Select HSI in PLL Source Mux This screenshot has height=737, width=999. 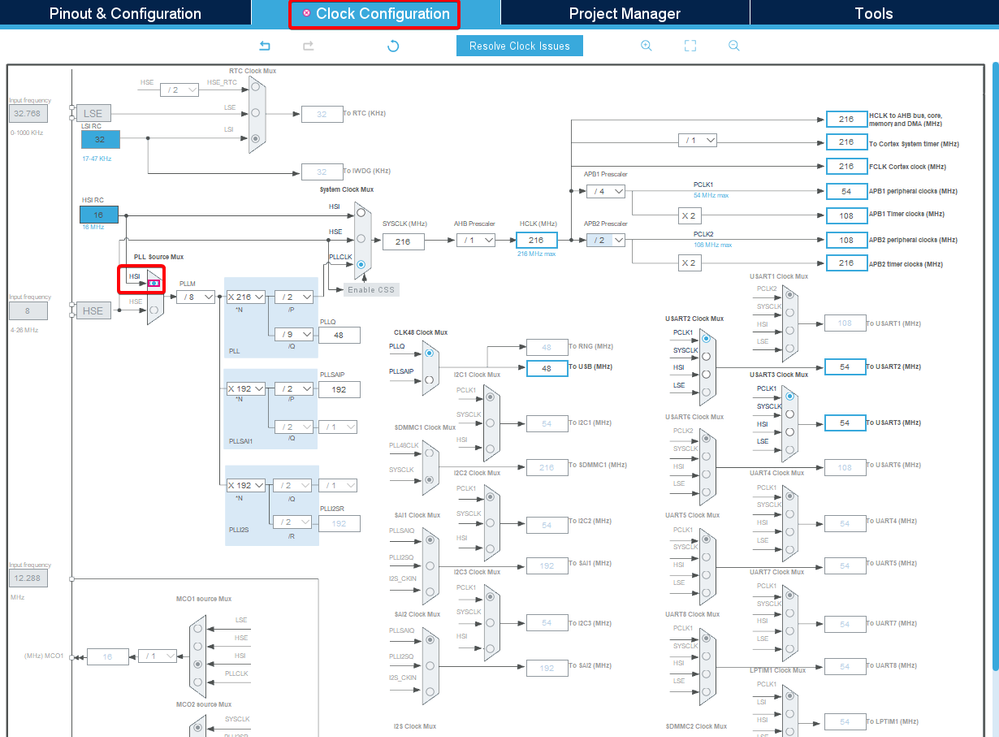(x=154, y=283)
